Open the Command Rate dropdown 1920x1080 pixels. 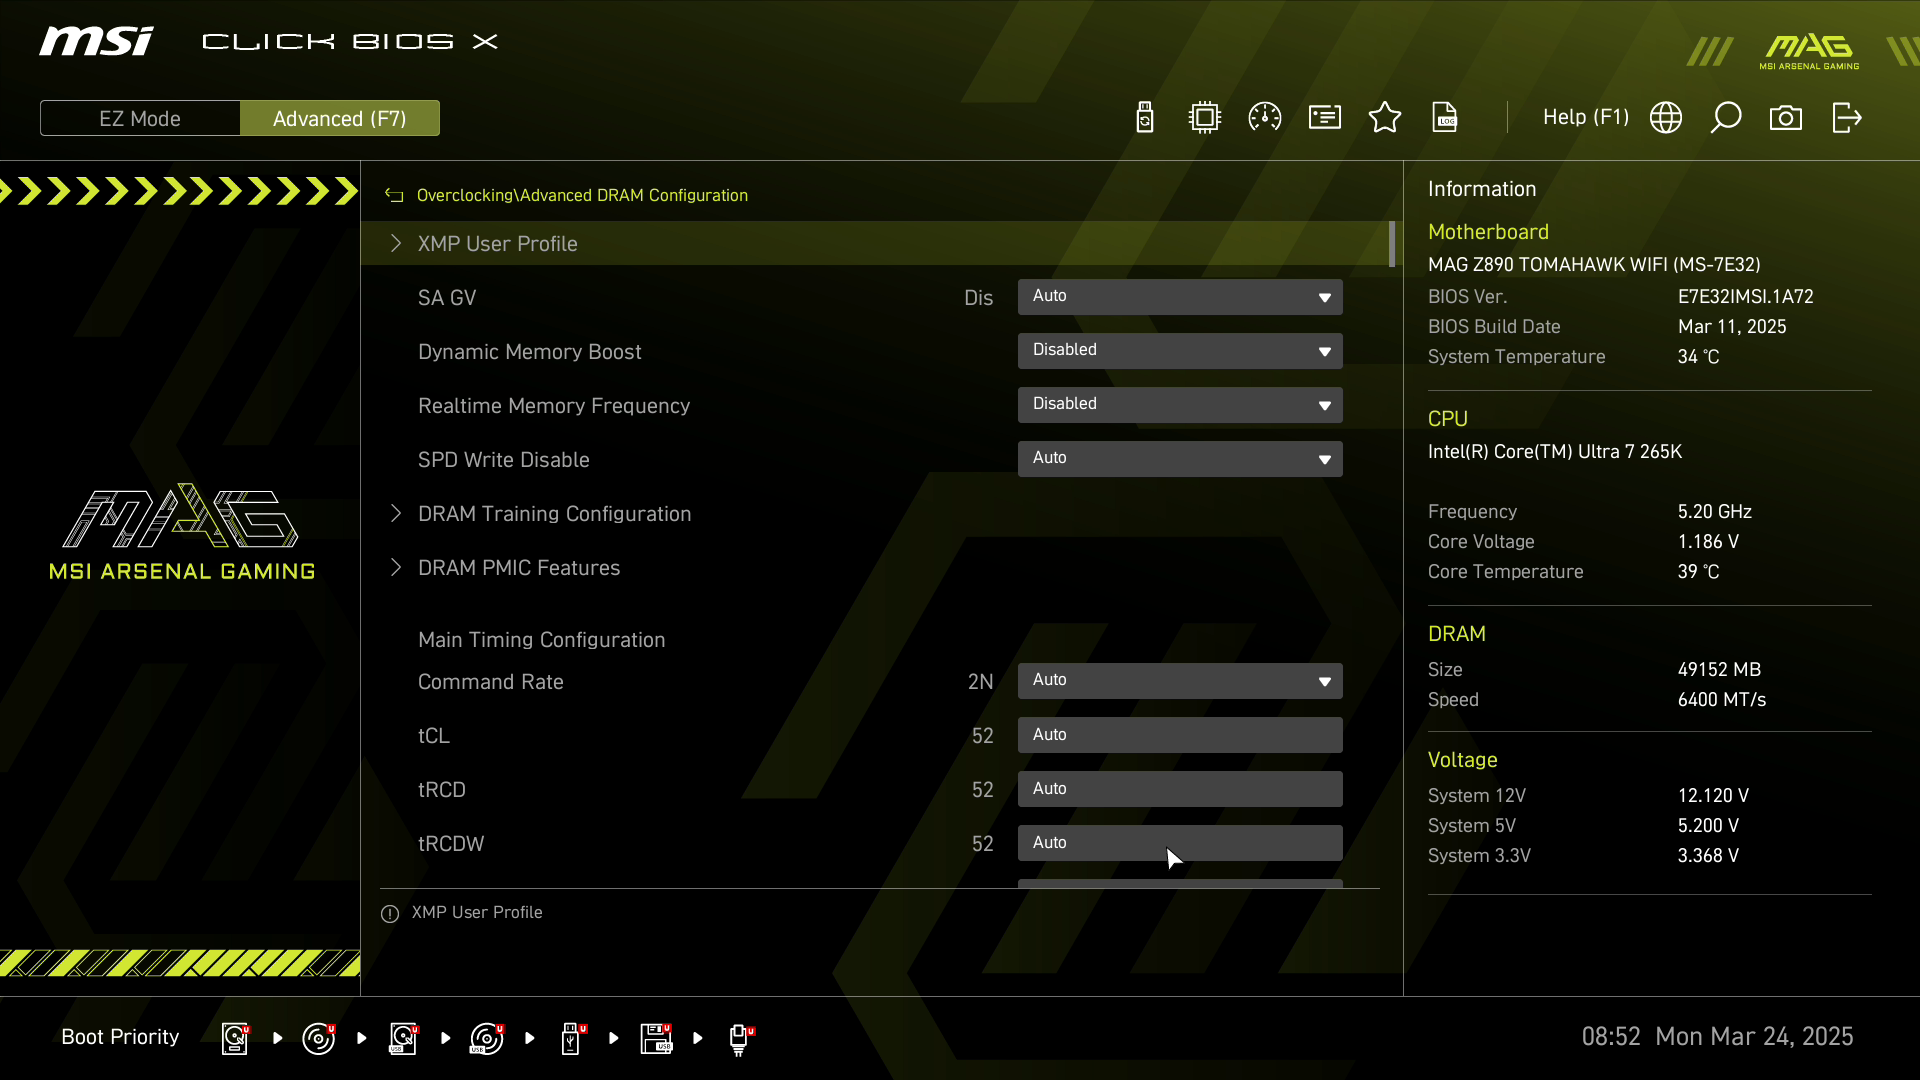click(x=1180, y=681)
